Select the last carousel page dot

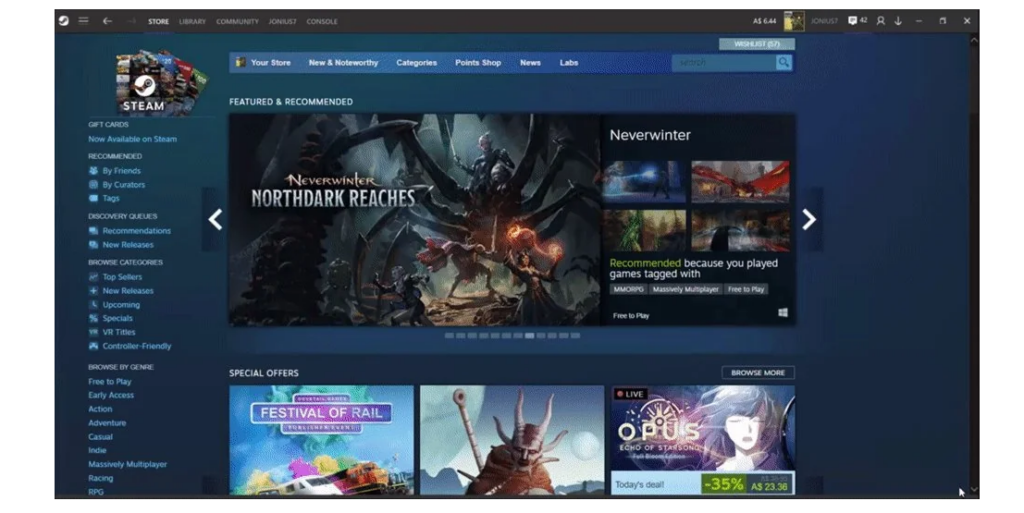click(575, 335)
